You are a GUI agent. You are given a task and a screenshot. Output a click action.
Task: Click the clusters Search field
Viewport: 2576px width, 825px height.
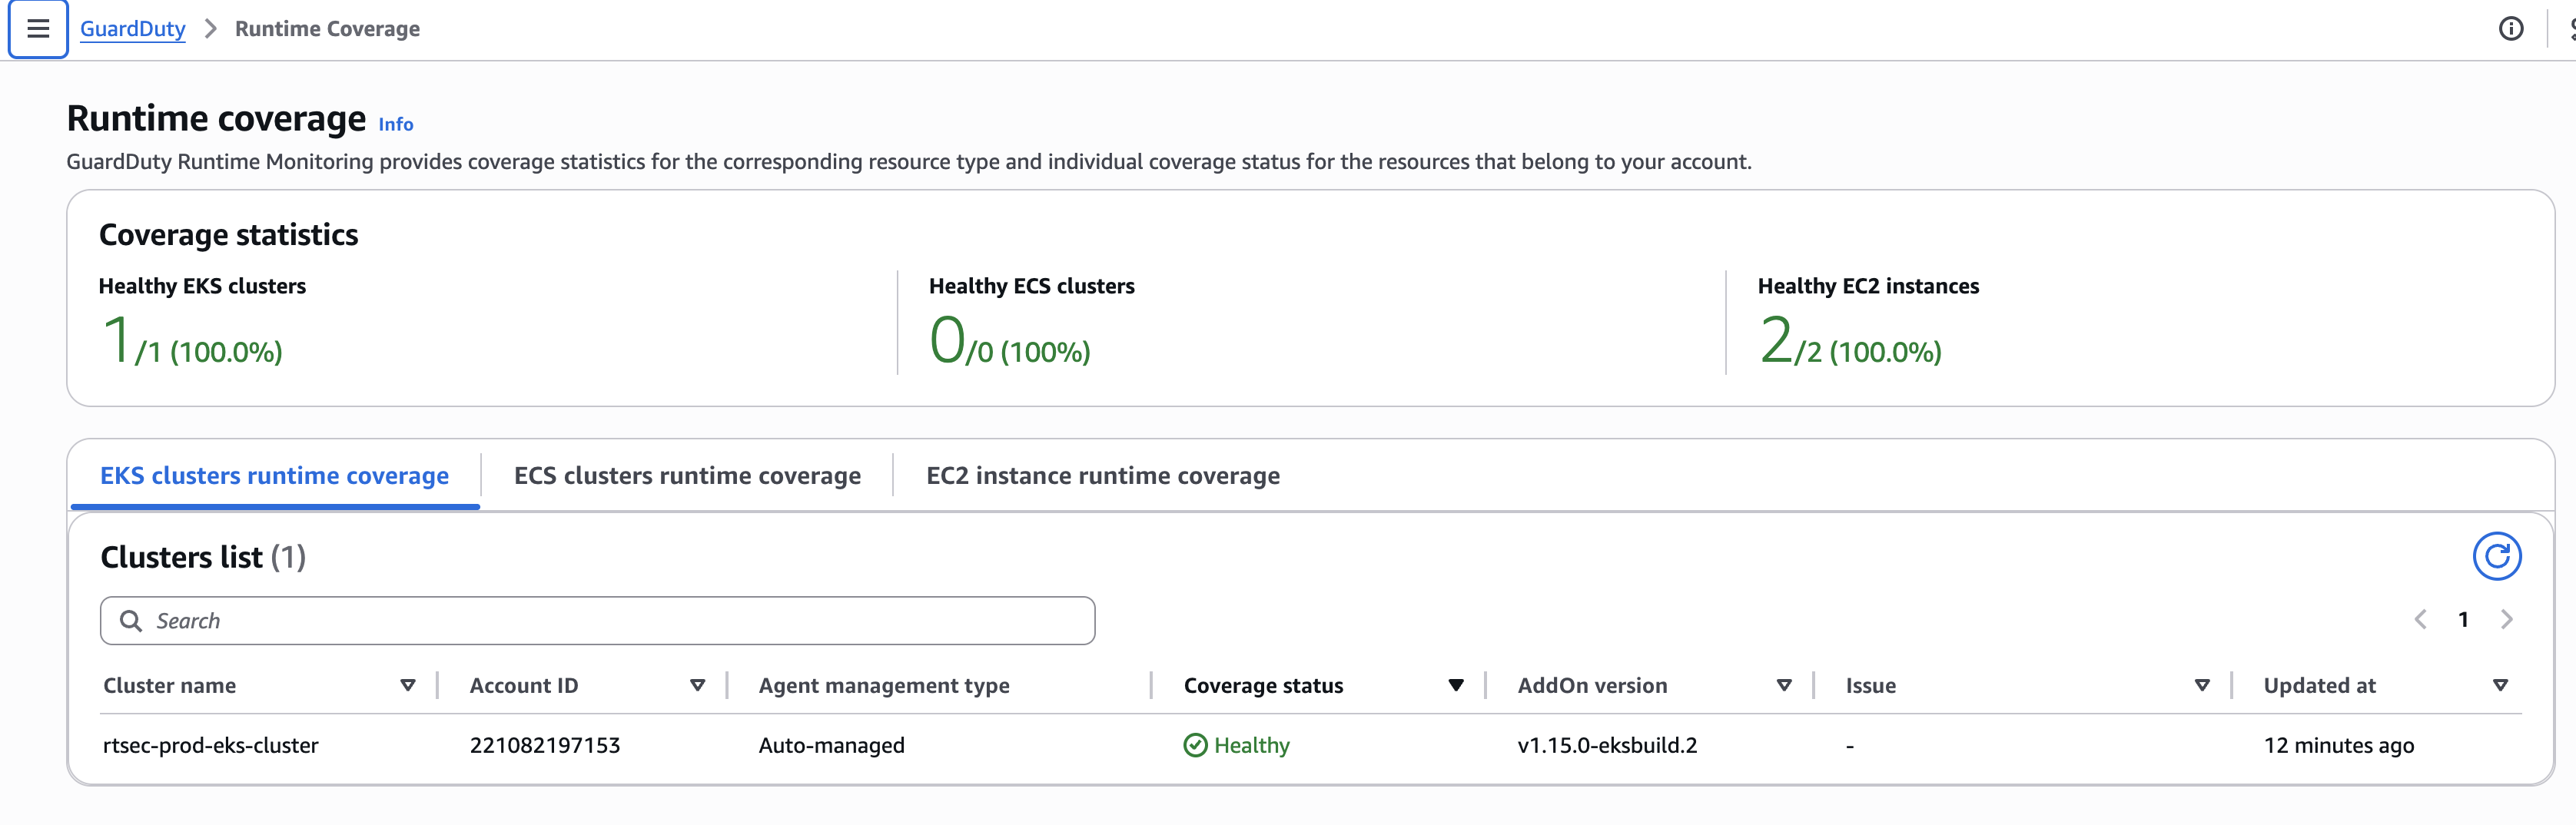pyautogui.click(x=598, y=621)
